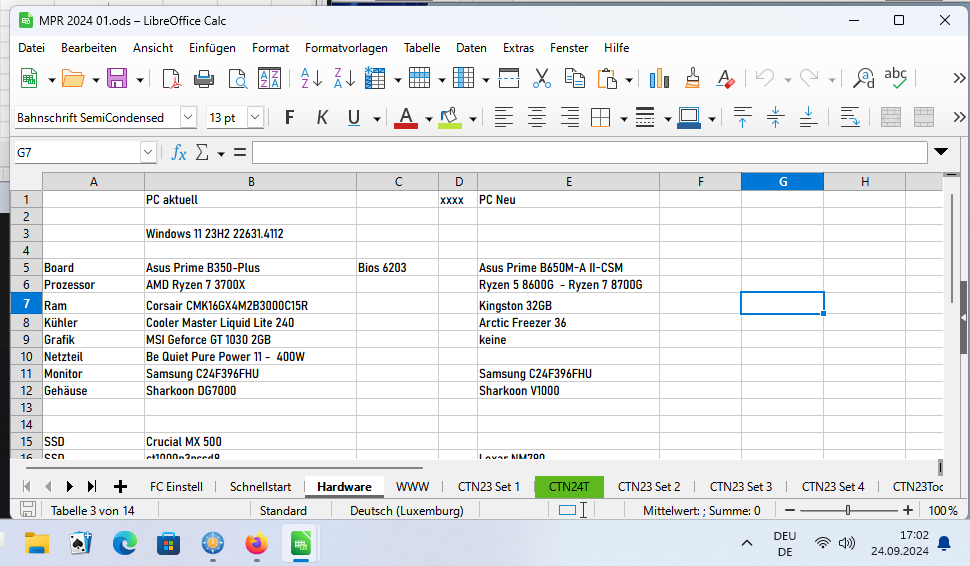The width and height of the screenshot is (970, 566).
Task: Run the spelling check icon
Action: pyautogui.click(x=895, y=78)
